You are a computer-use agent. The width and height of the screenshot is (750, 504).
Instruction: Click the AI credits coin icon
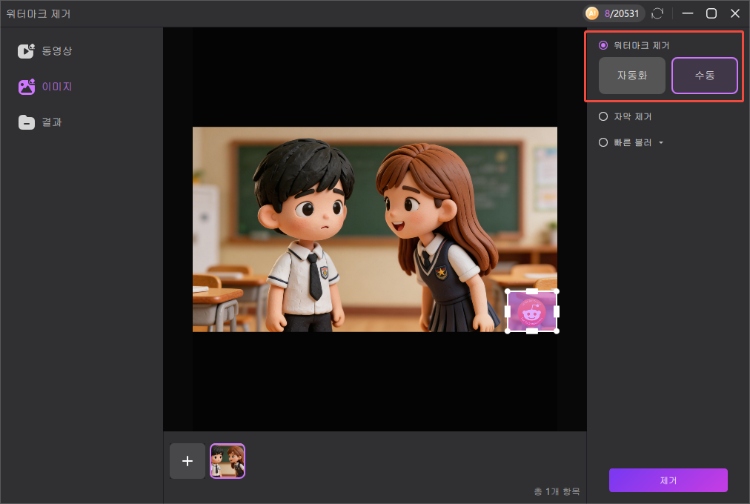pos(592,14)
